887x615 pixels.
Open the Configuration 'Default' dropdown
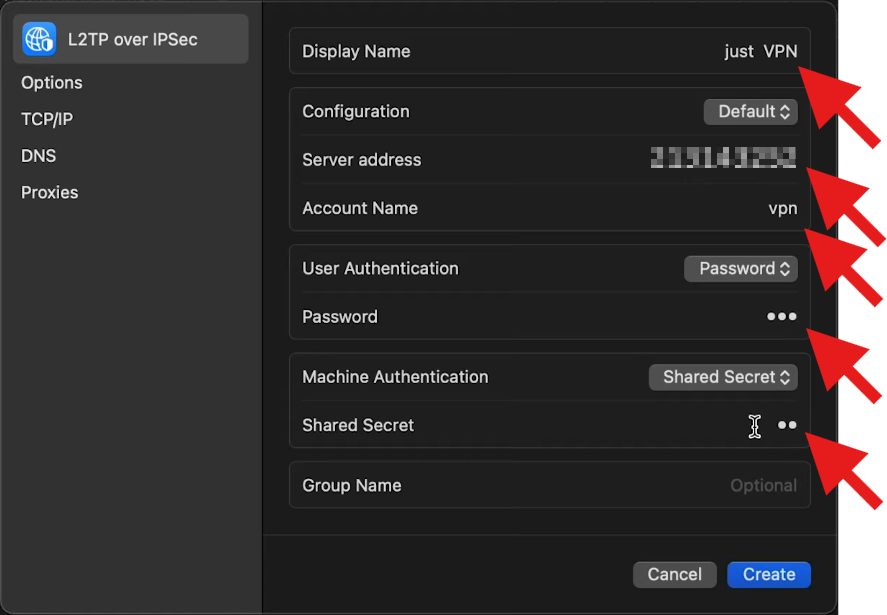click(750, 112)
